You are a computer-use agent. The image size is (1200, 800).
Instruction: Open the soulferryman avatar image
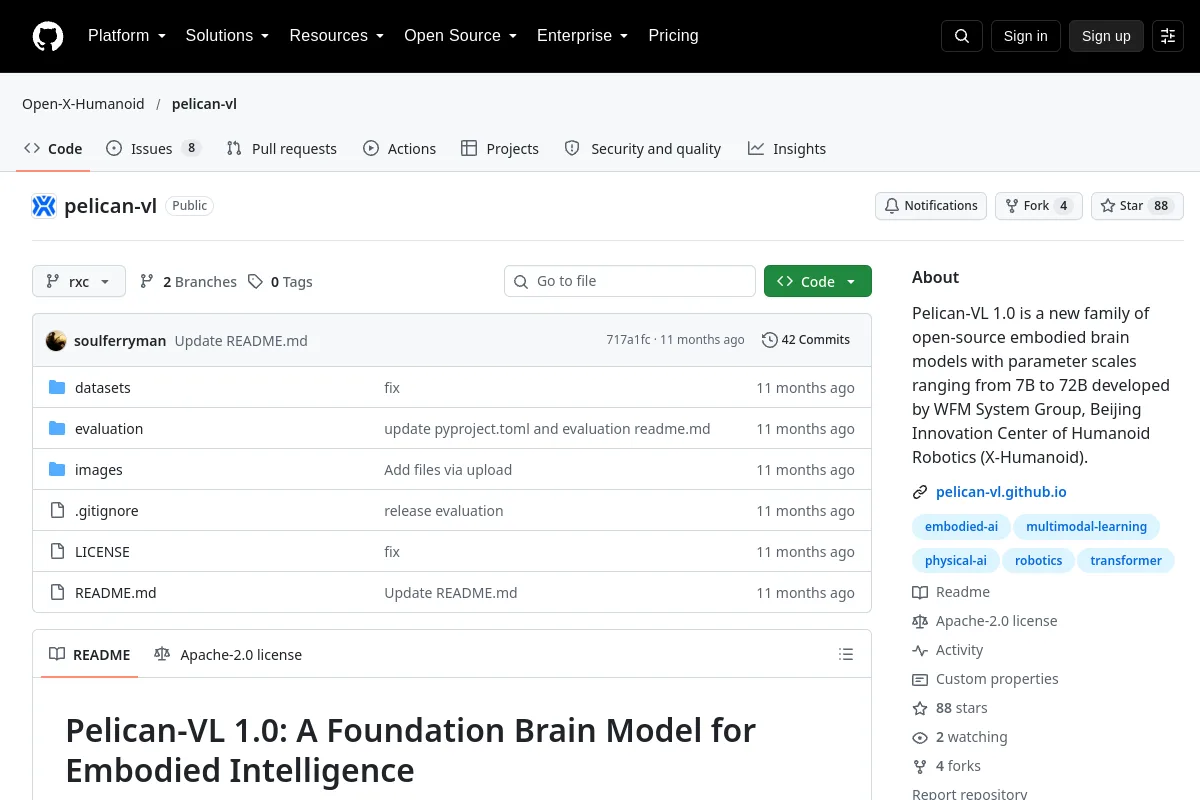tap(56, 340)
